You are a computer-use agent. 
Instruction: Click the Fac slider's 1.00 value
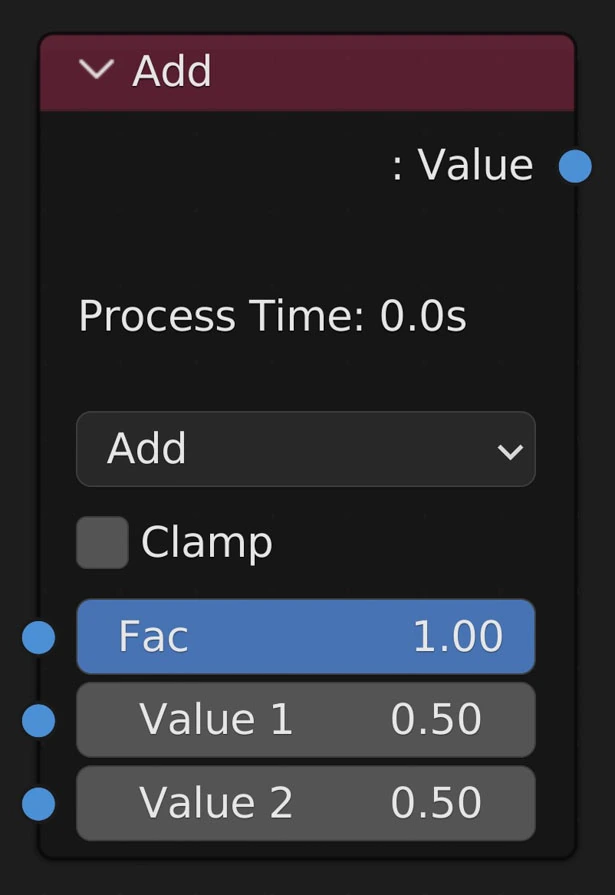(x=457, y=637)
